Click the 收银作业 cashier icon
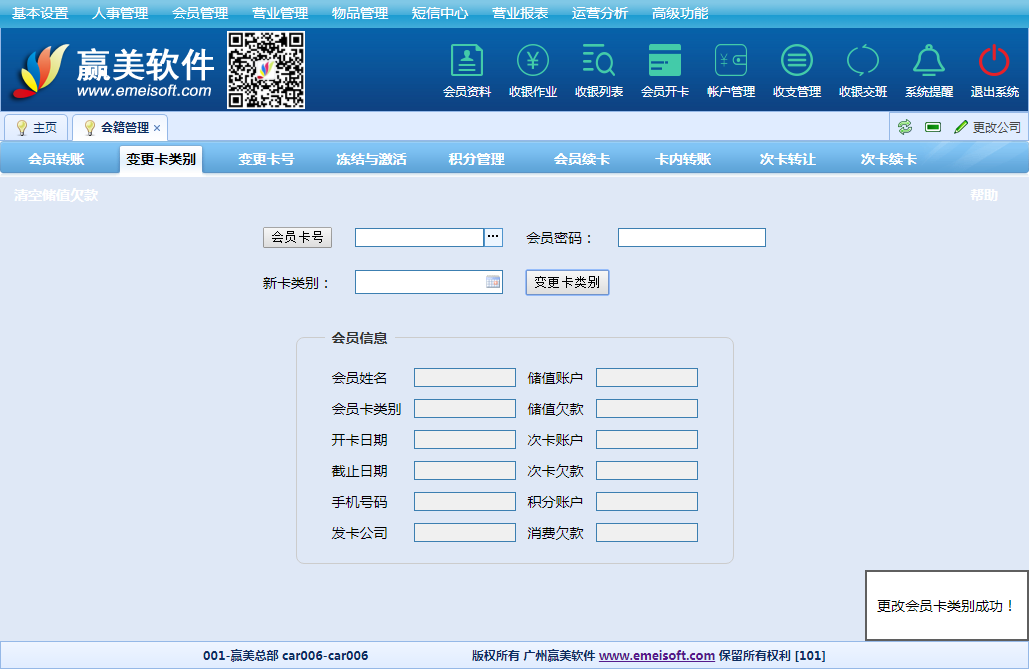Viewport: 1029px width, 669px height. [532, 62]
